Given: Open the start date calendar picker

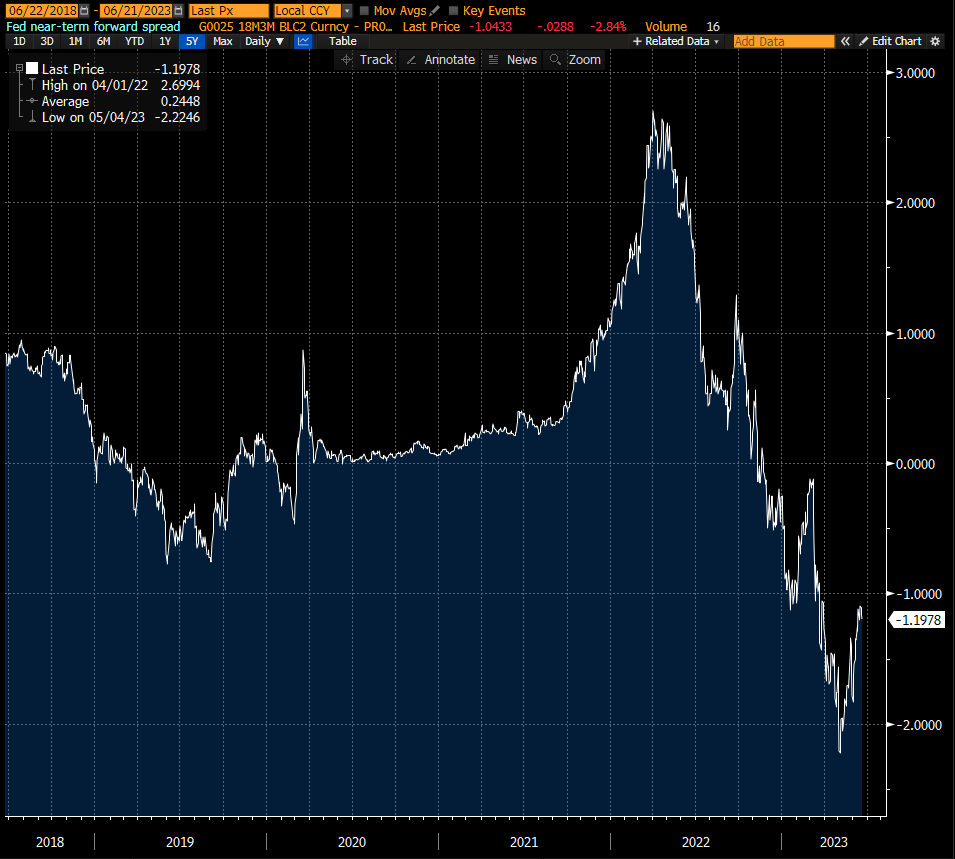Looking at the screenshot, I should point(83,10).
